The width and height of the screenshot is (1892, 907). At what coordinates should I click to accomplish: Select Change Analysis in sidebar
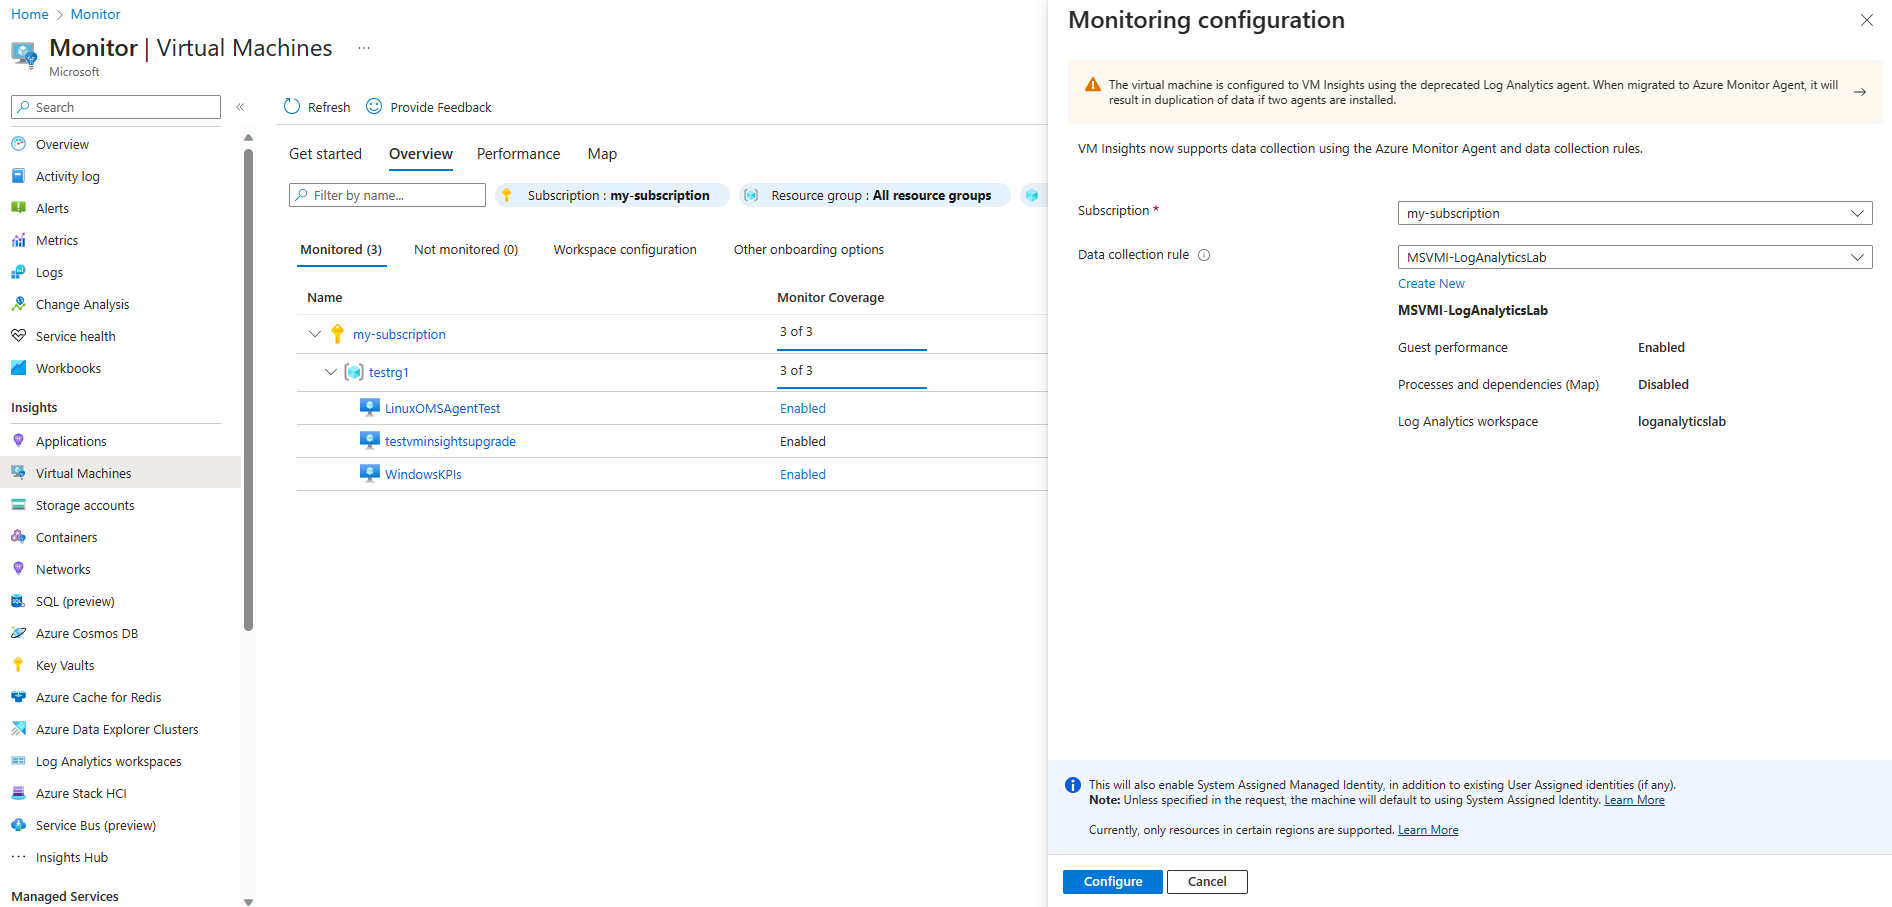pyautogui.click(x=82, y=304)
